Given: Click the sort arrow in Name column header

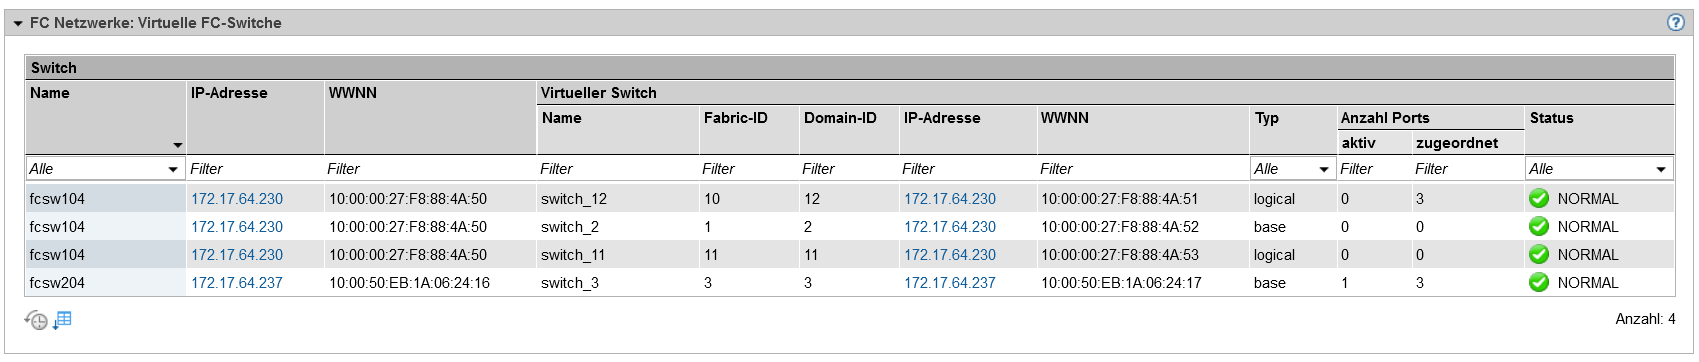Looking at the screenshot, I should click(x=177, y=145).
